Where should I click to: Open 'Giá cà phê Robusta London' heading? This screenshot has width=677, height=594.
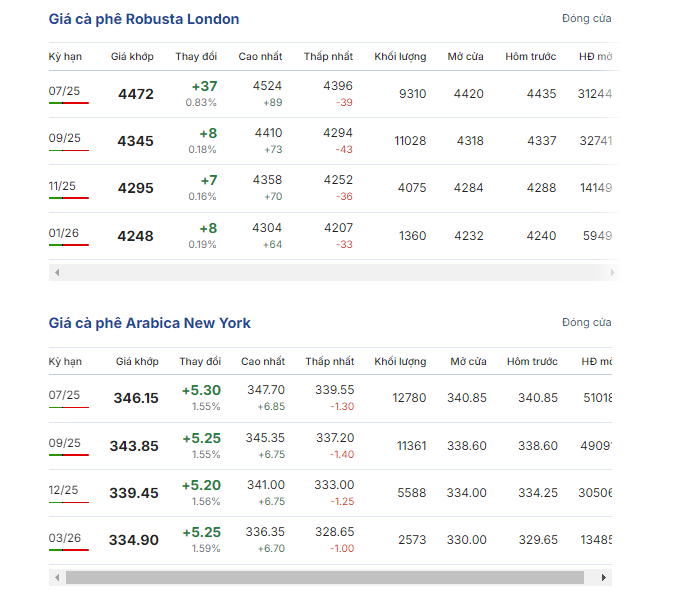[144, 19]
